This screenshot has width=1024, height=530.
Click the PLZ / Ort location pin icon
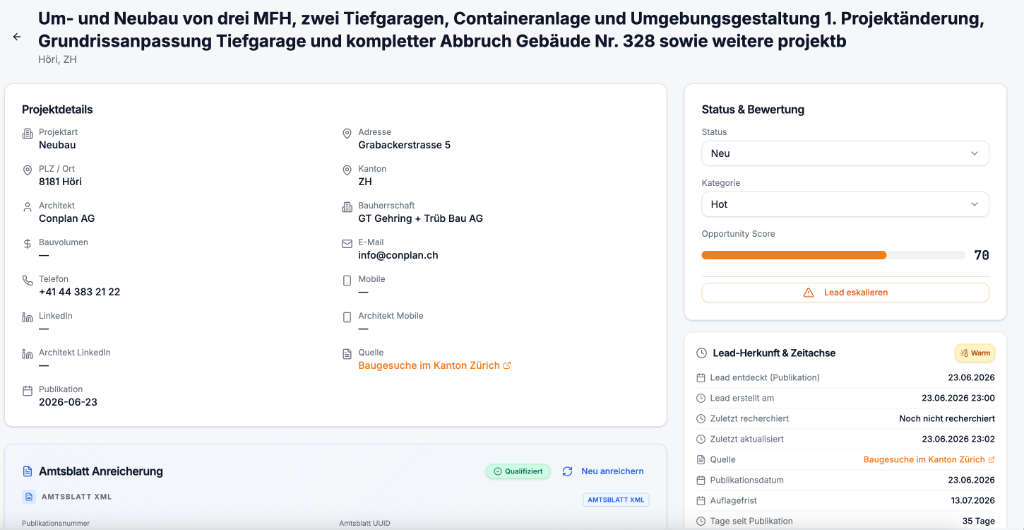point(27,170)
